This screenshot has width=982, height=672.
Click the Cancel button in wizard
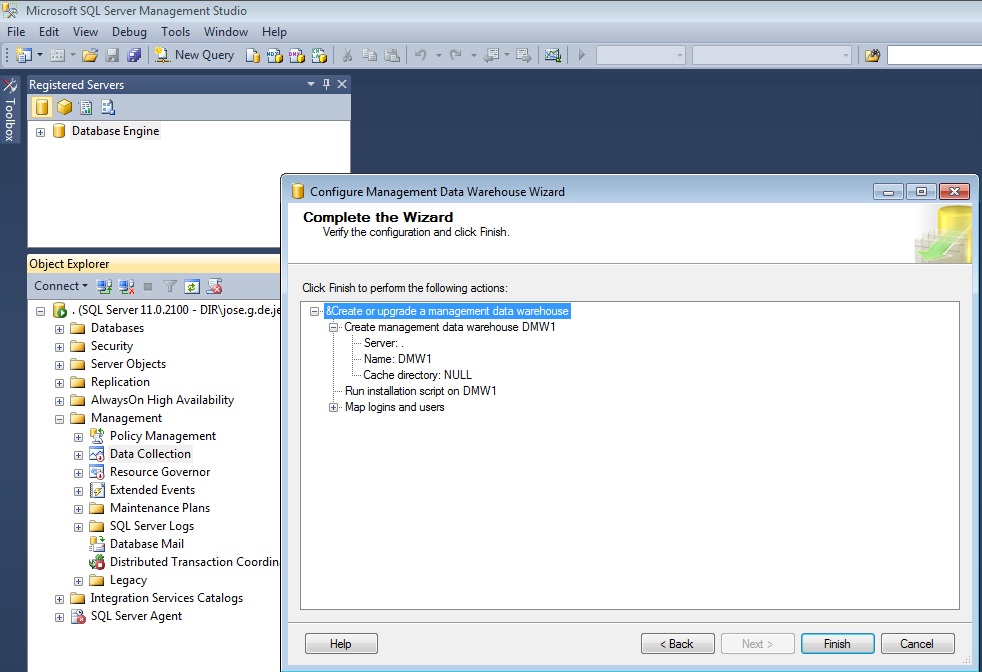(917, 644)
